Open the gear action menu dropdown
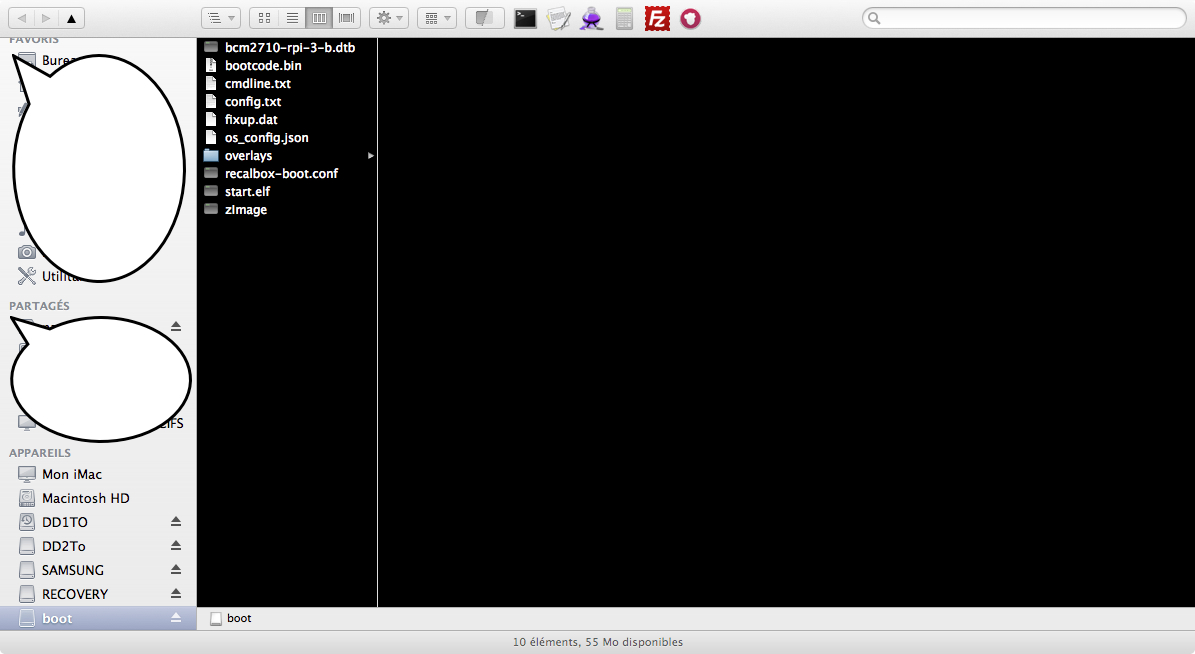 coord(388,18)
